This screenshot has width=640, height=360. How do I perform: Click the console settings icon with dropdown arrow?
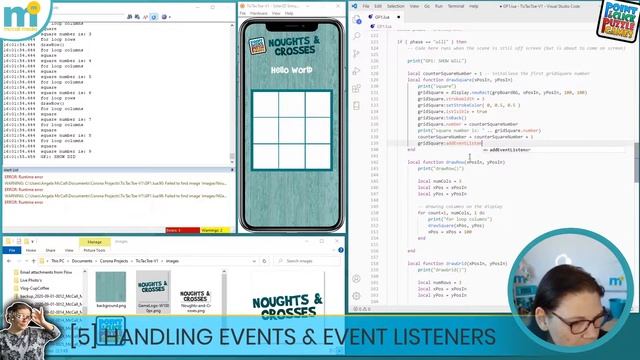coord(165,17)
